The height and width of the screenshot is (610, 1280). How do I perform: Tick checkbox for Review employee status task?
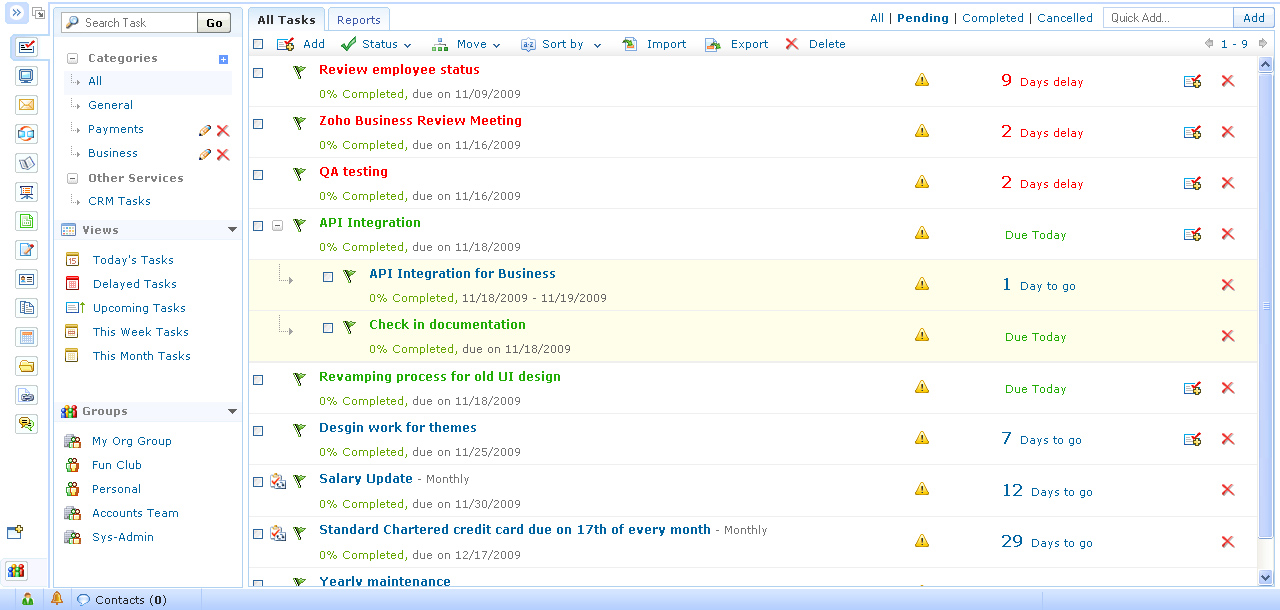258,73
